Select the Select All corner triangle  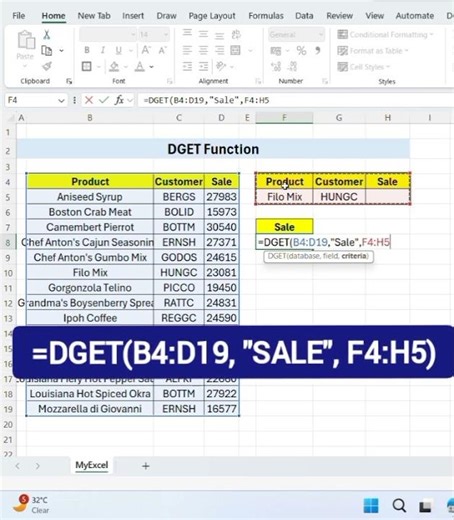pyautogui.click(x=11, y=118)
